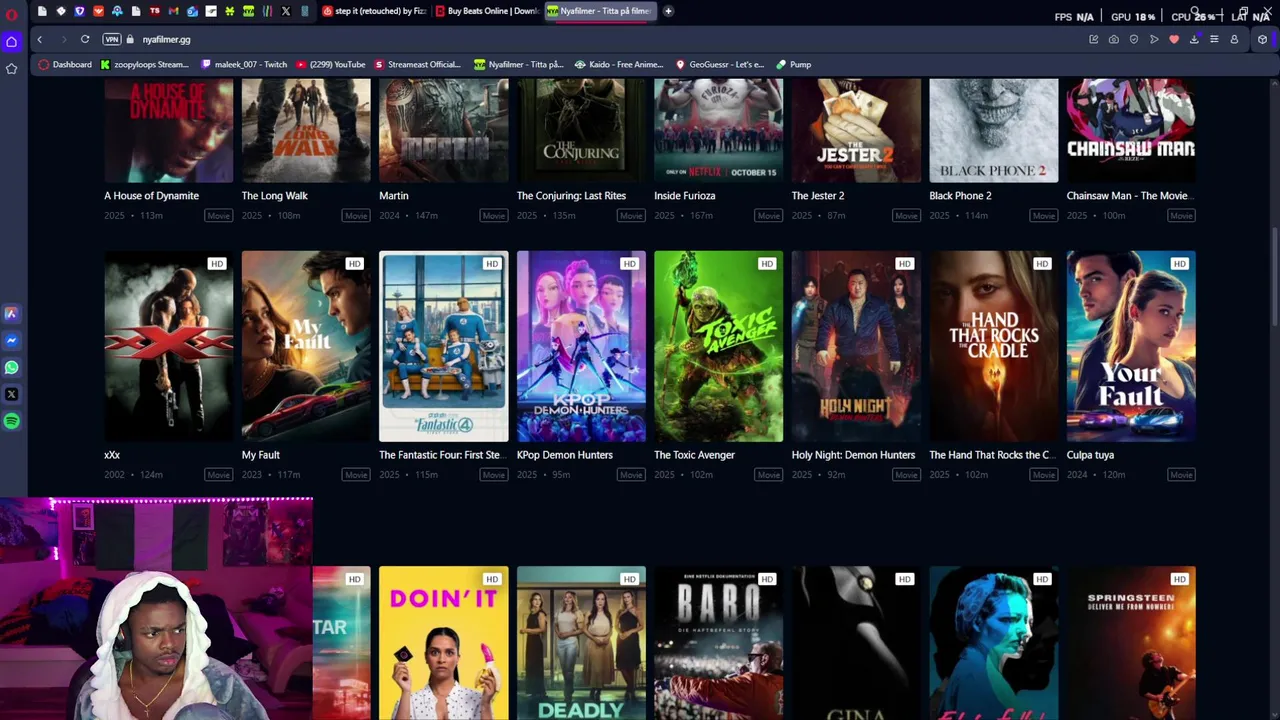Go back to previous page
1280x720 pixels.
point(40,39)
